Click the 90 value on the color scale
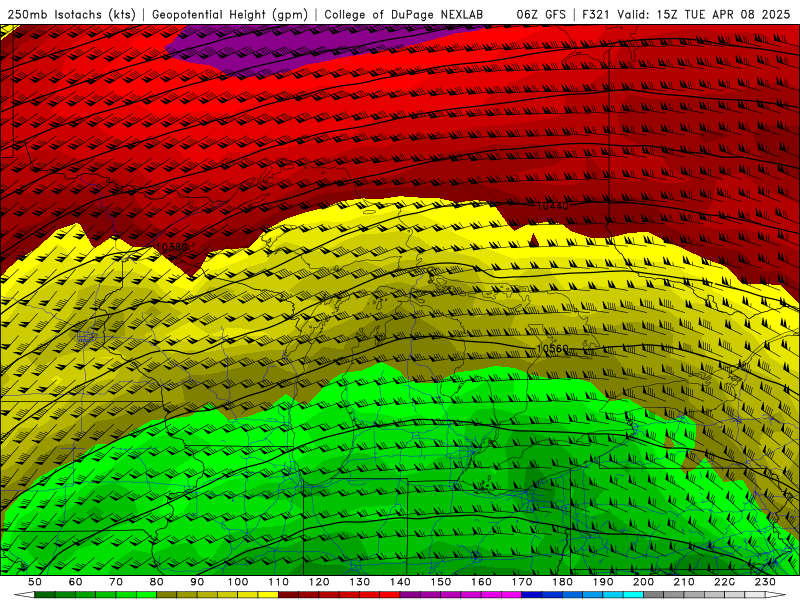 (x=197, y=582)
